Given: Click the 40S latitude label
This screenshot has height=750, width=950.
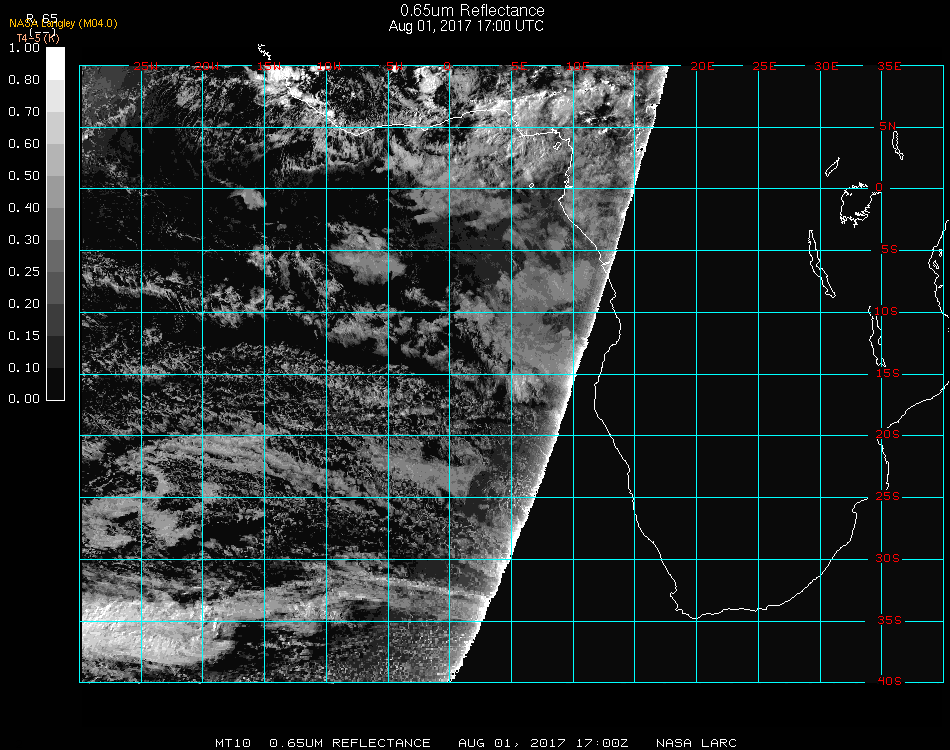Looking at the screenshot, I should pos(889,682).
